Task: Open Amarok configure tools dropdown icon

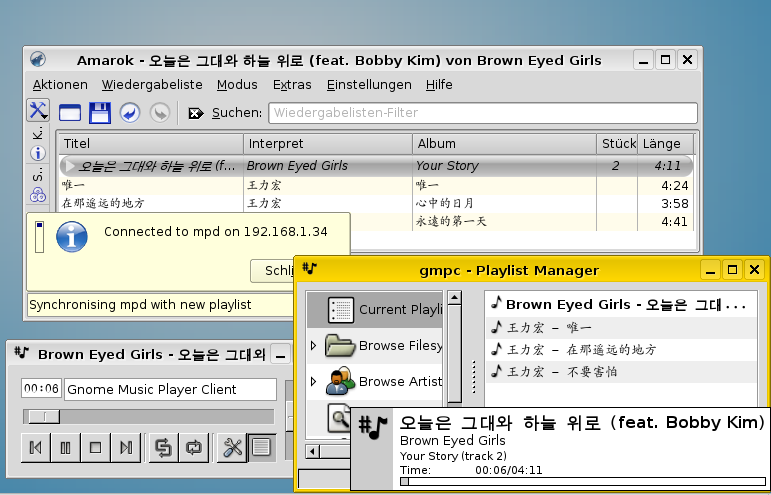Action: tap(38, 111)
